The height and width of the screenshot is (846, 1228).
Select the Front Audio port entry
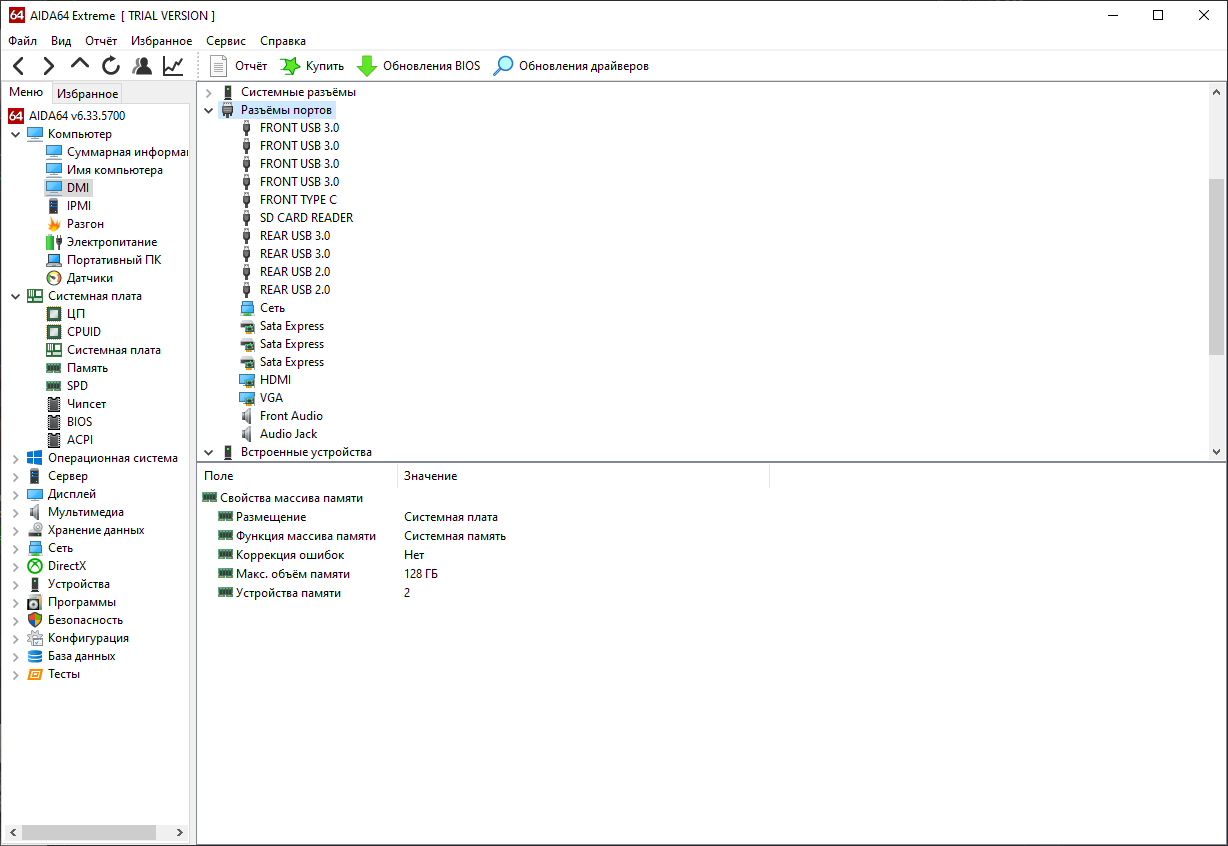tap(291, 416)
